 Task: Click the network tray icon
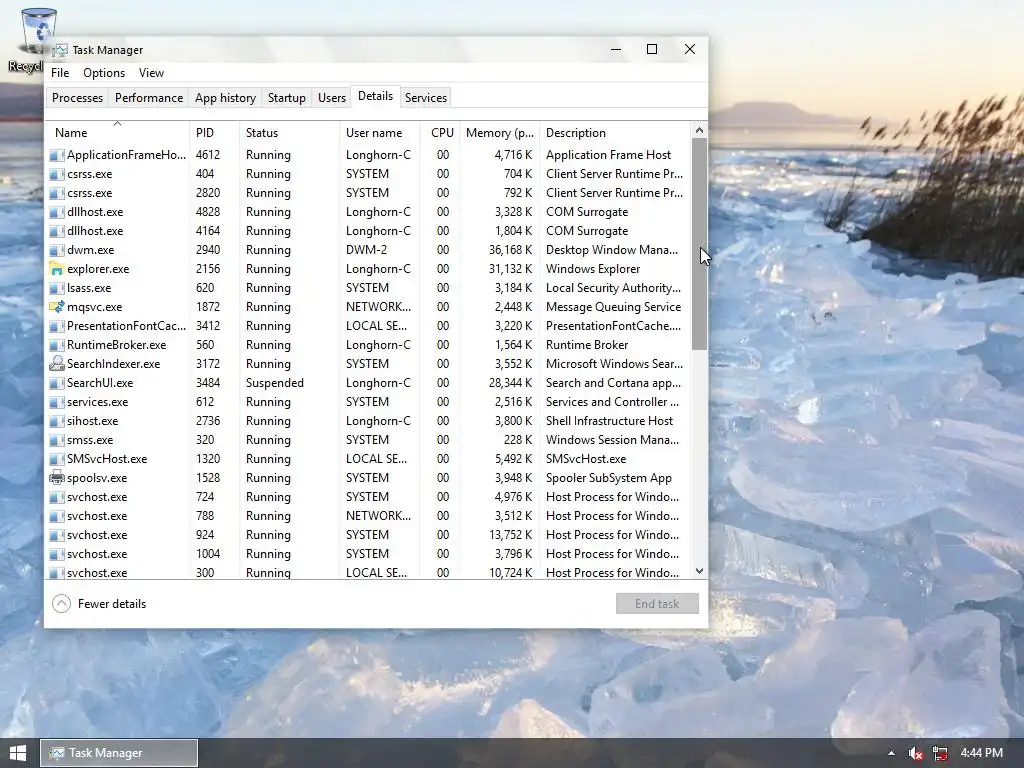tap(940, 753)
